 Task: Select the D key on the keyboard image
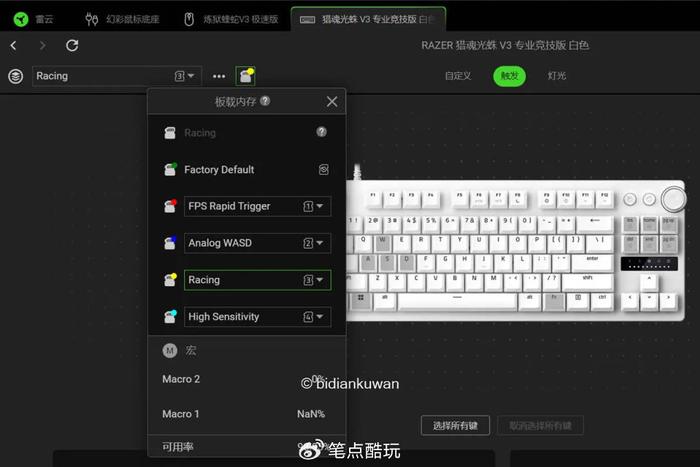coord(407,262)
